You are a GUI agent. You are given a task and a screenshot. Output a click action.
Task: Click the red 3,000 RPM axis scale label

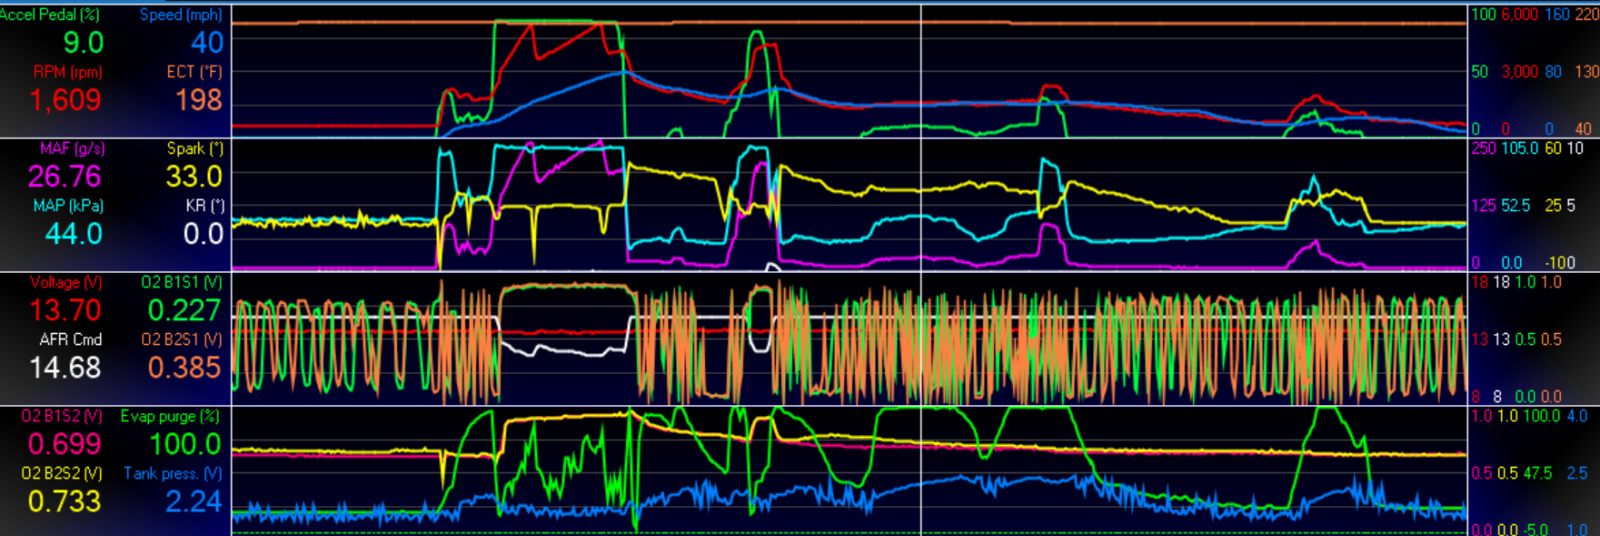click(1520, 72)
